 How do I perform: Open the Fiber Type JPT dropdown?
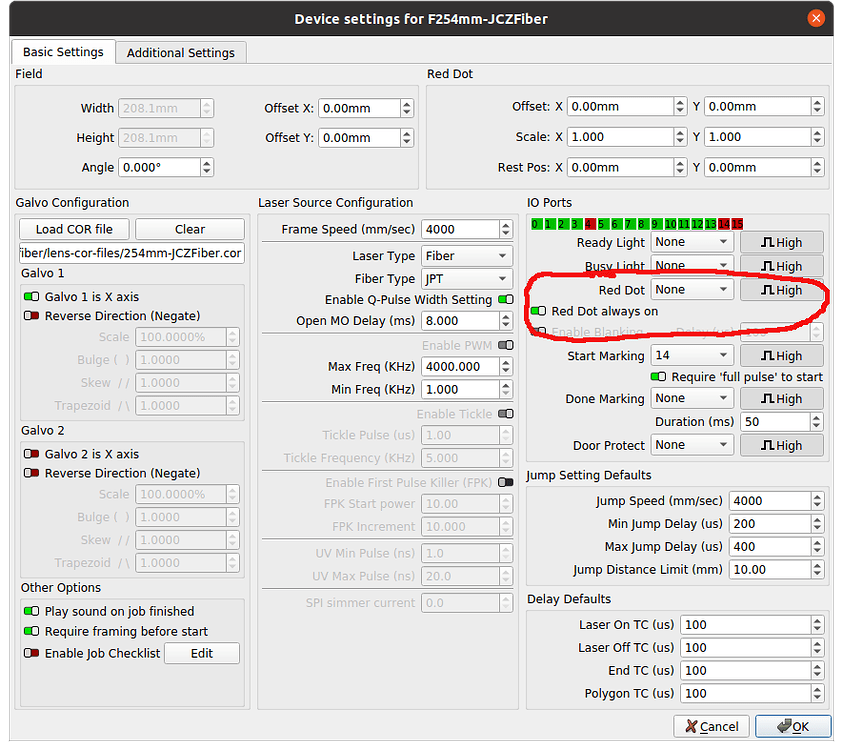(466, 278)
